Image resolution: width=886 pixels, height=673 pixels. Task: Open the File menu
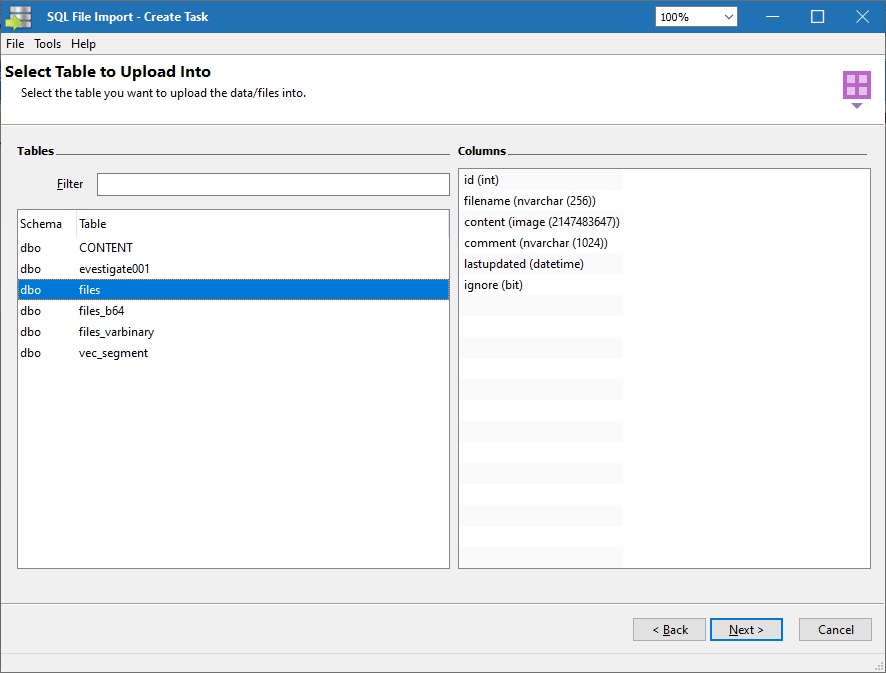pyautogui.click(x=15, y=44)
